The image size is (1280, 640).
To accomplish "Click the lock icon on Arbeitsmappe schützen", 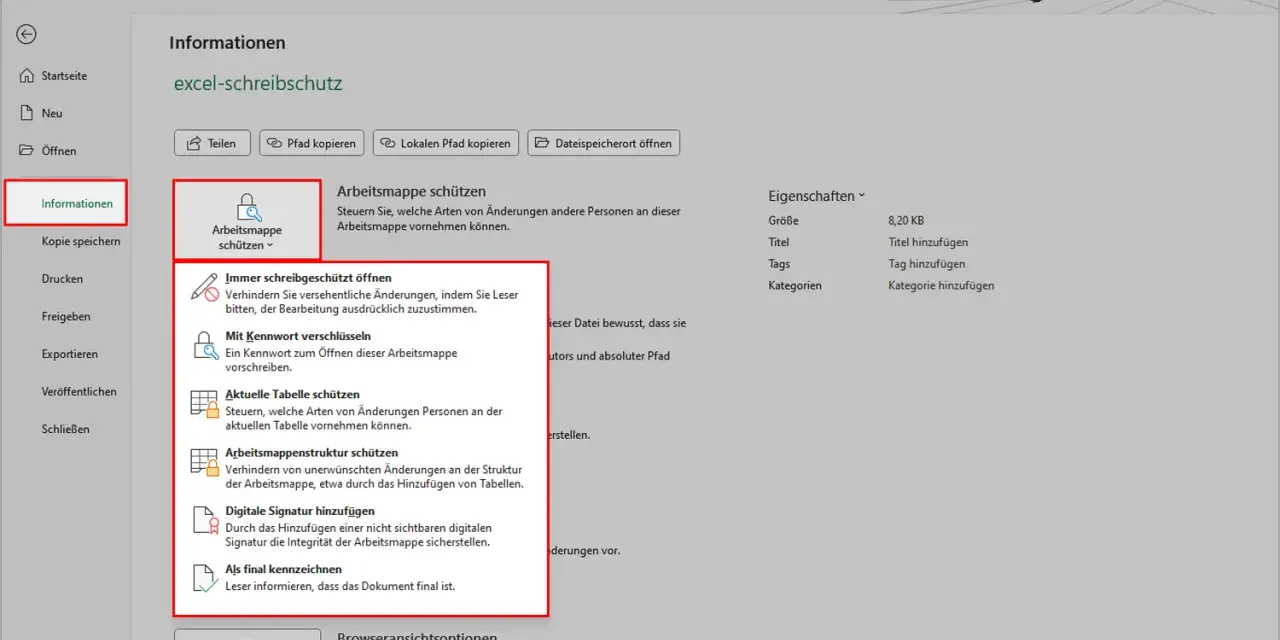I will click(247, 207).
